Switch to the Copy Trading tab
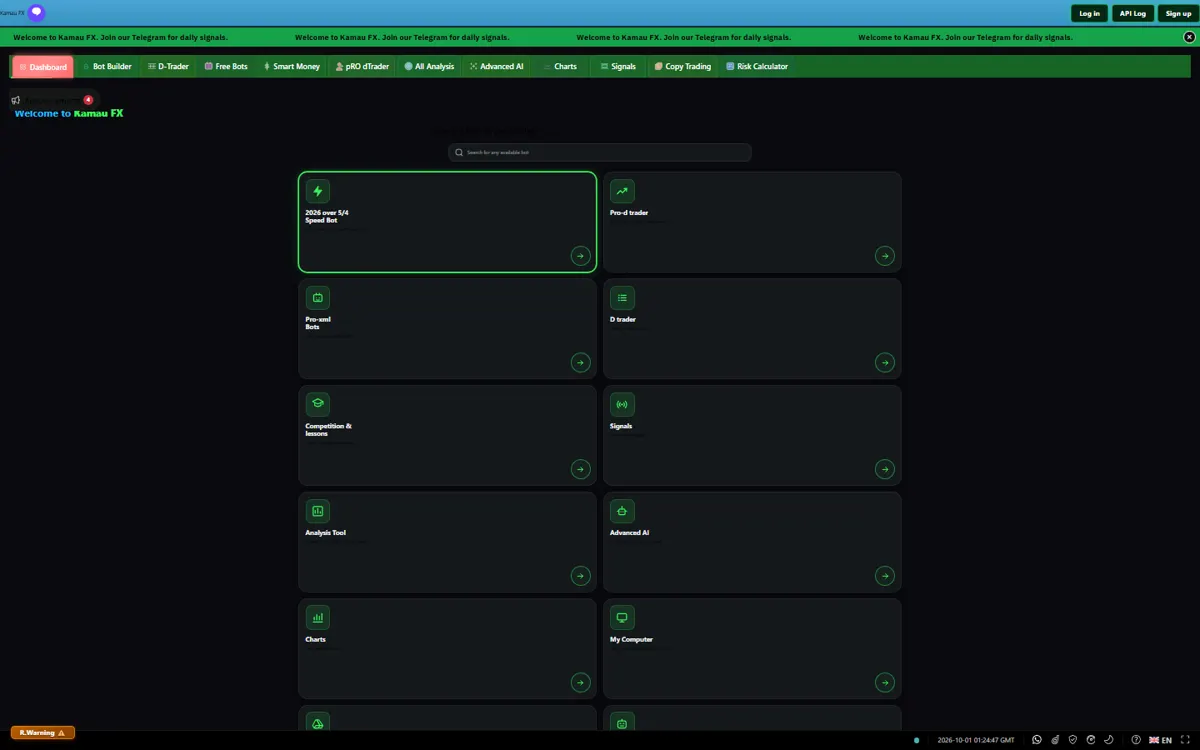This screenshot has height=750, width=1200. [x=683, y=67]
